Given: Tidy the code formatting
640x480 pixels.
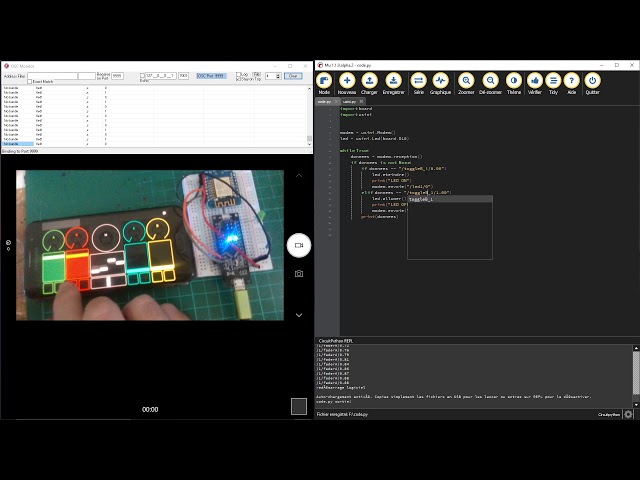Looking at the screenshot, I should pyautogui.click(x=553, y=84).
